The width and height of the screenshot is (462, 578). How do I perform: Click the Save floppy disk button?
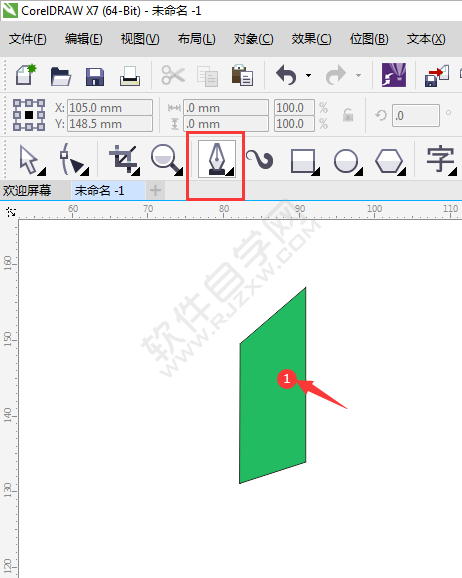point(95,76)
